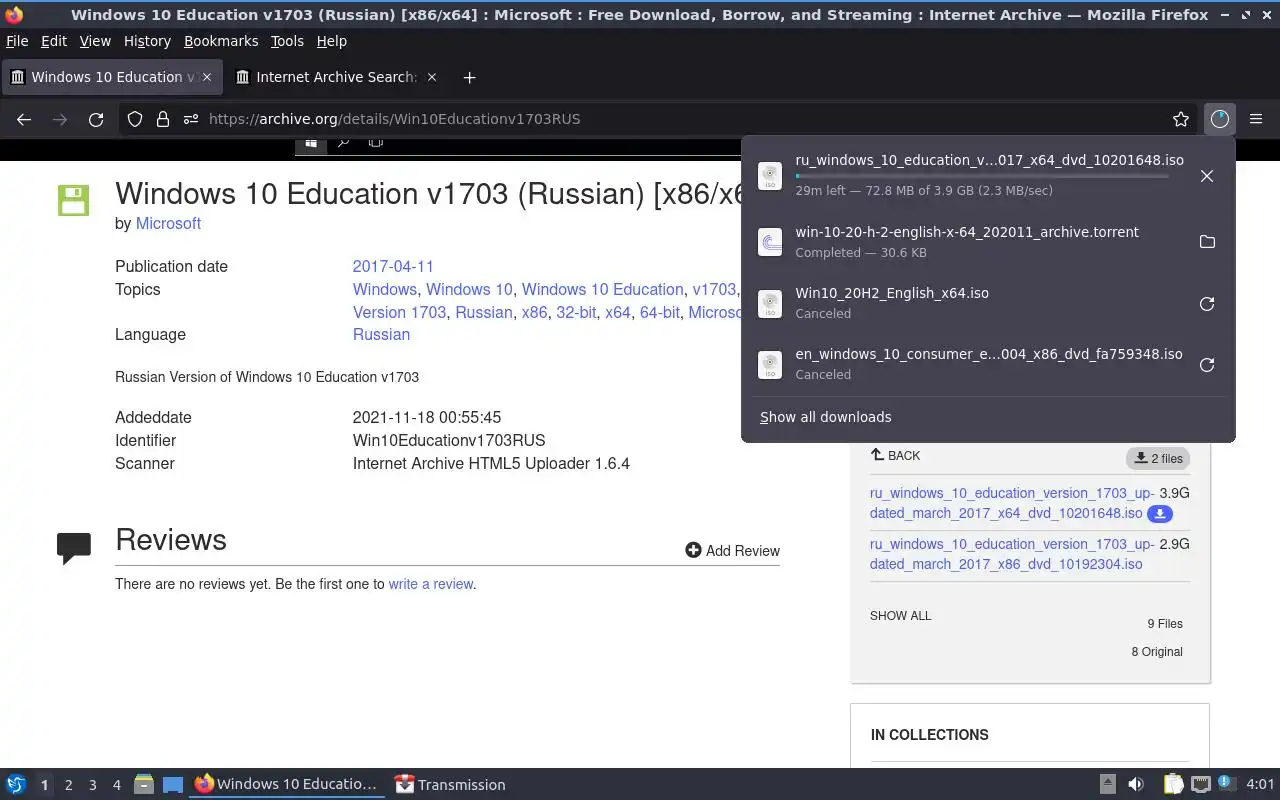
Task: Open the file manager taskbar icon
Action: tap(144, 785)
